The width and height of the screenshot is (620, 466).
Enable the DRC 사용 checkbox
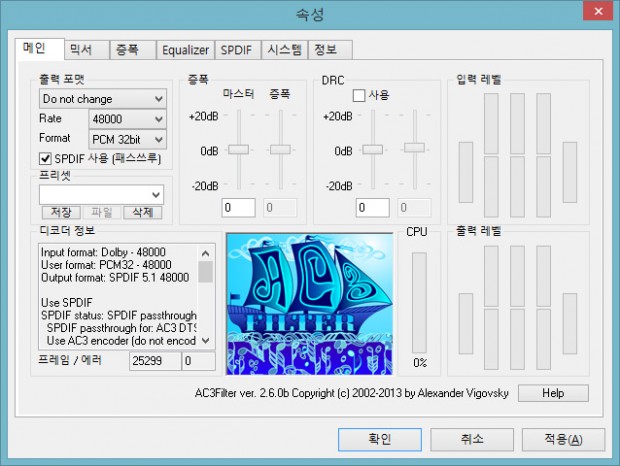coord(359,95)
